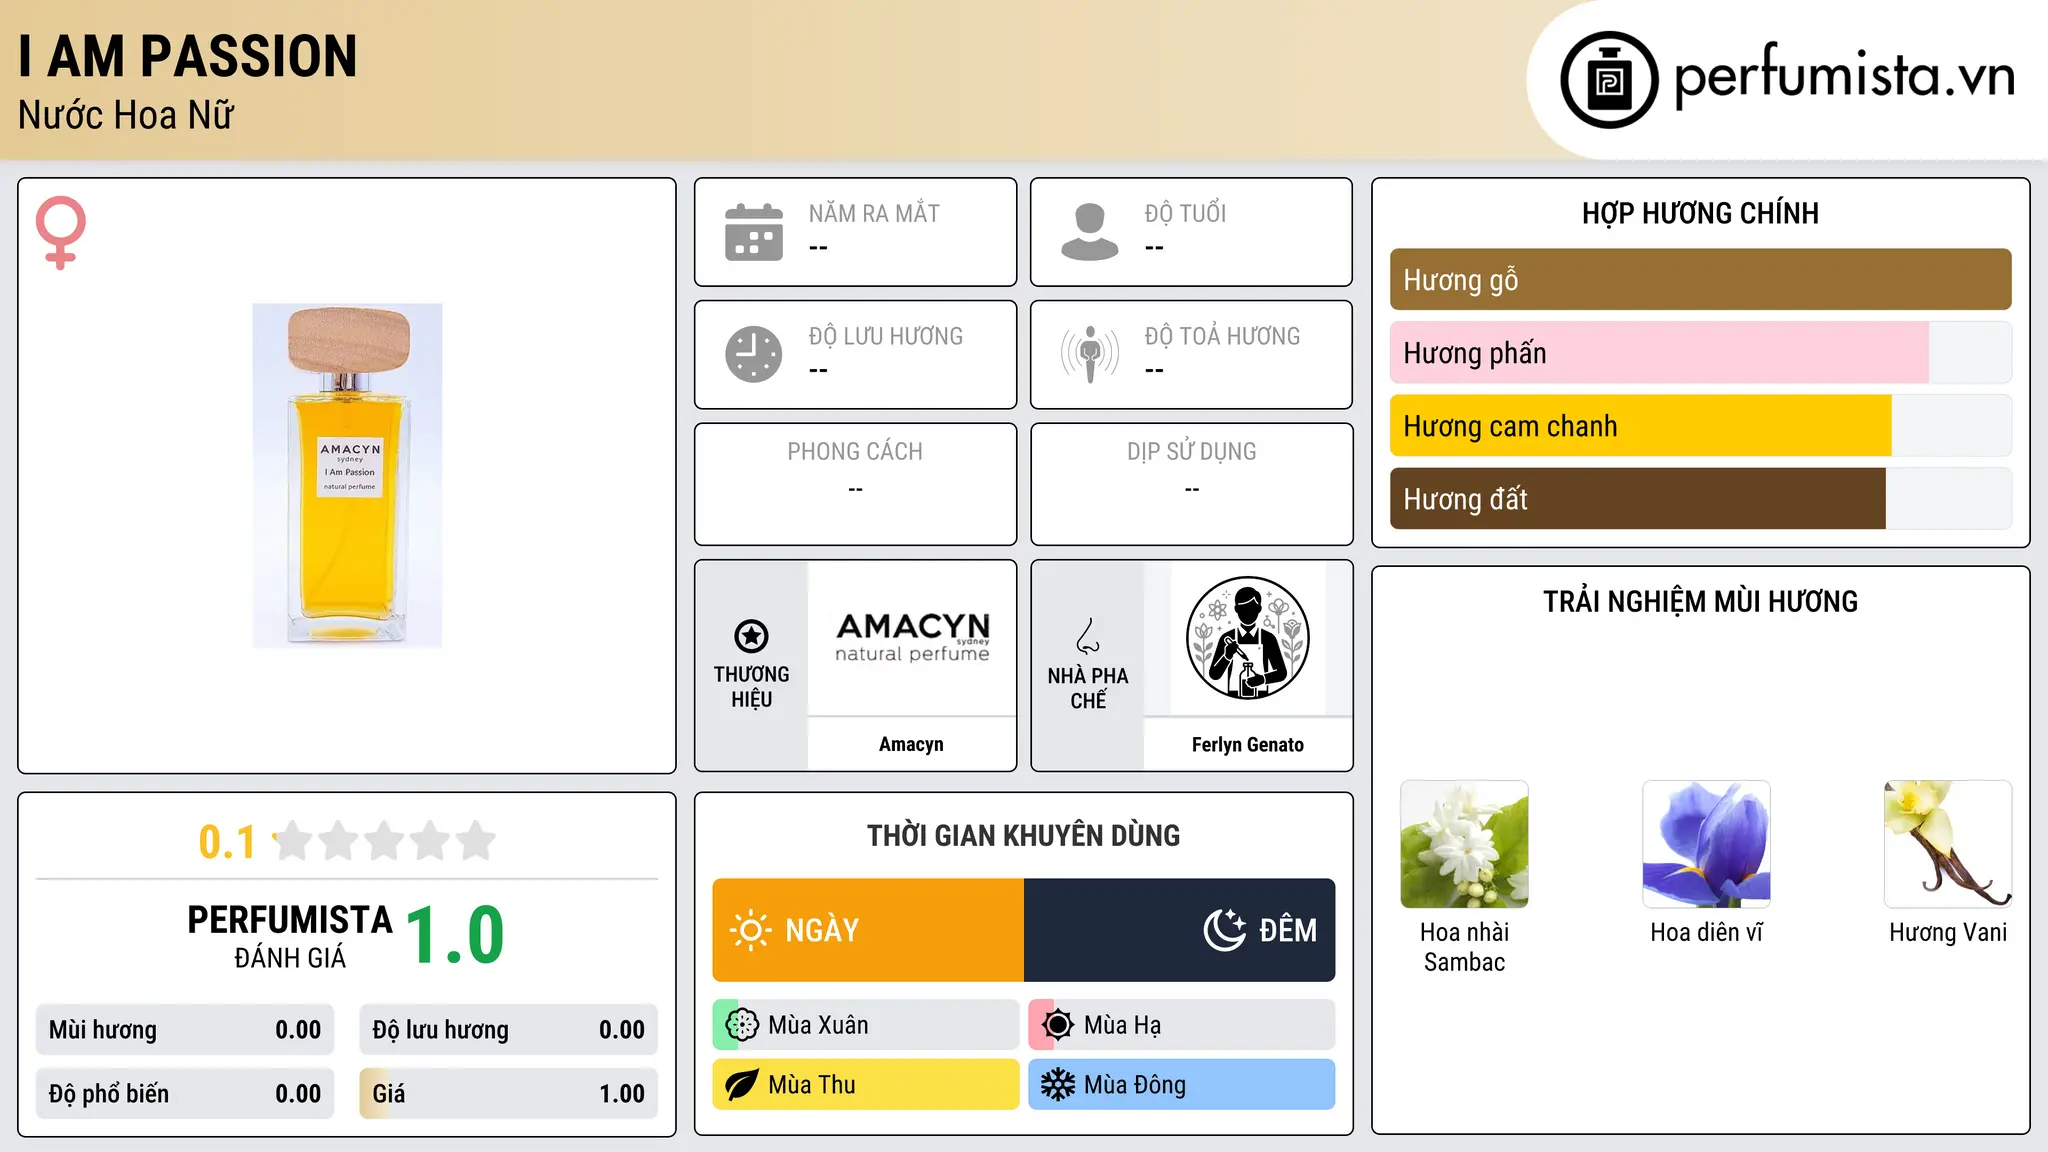Click the leaf icon for Mùa Thu
2048x1152 pixels.
(742, 1085)
